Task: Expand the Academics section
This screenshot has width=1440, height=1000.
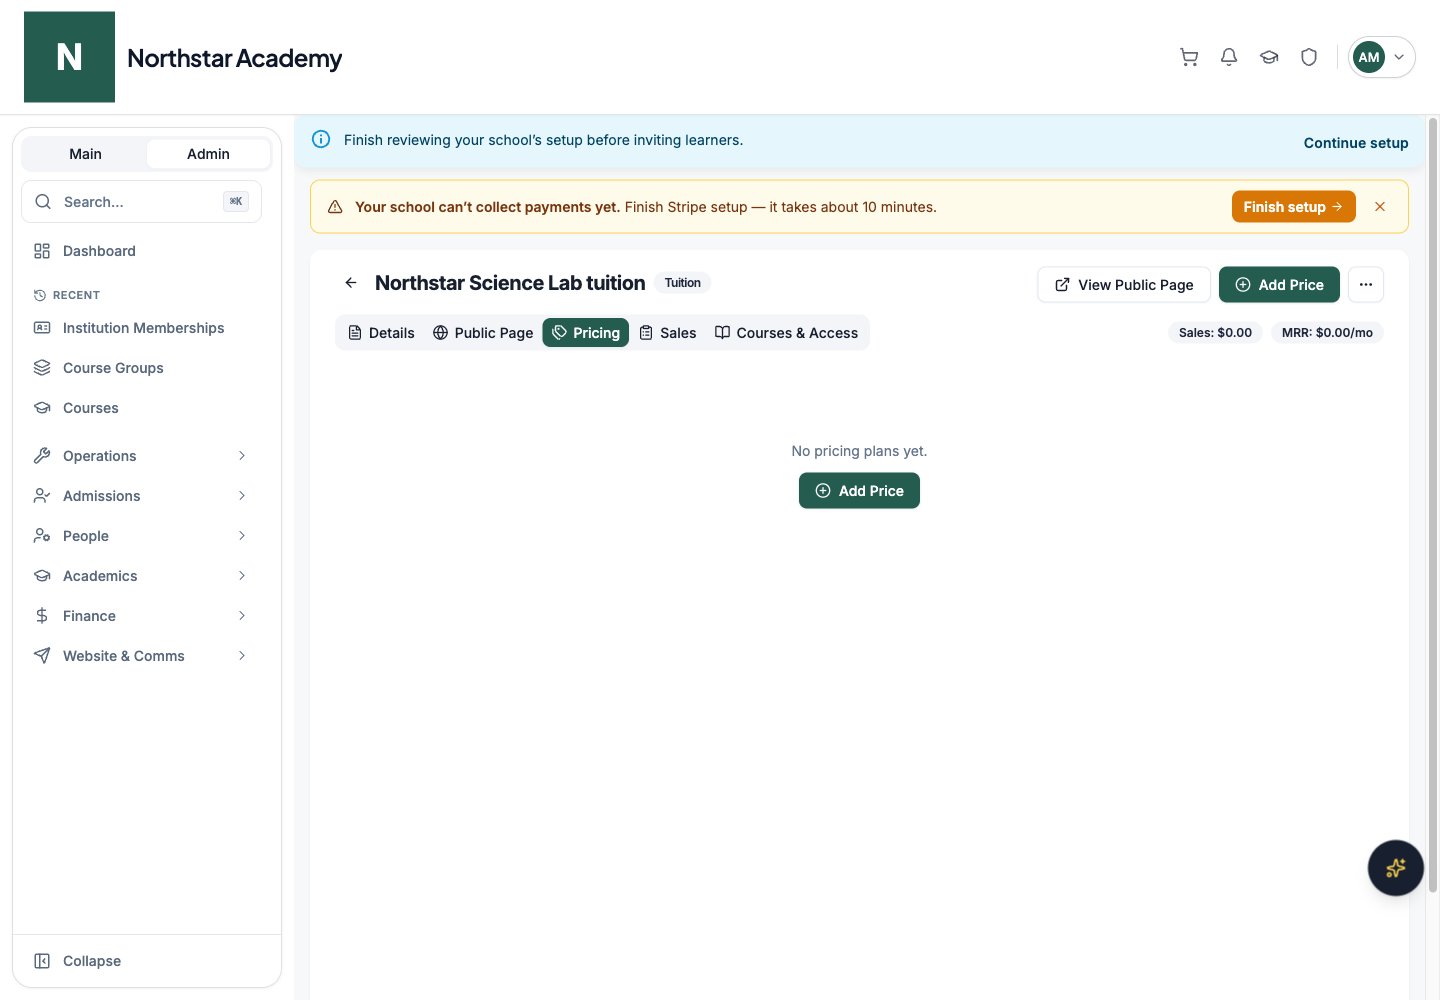Action: click(x=141, y=576)
